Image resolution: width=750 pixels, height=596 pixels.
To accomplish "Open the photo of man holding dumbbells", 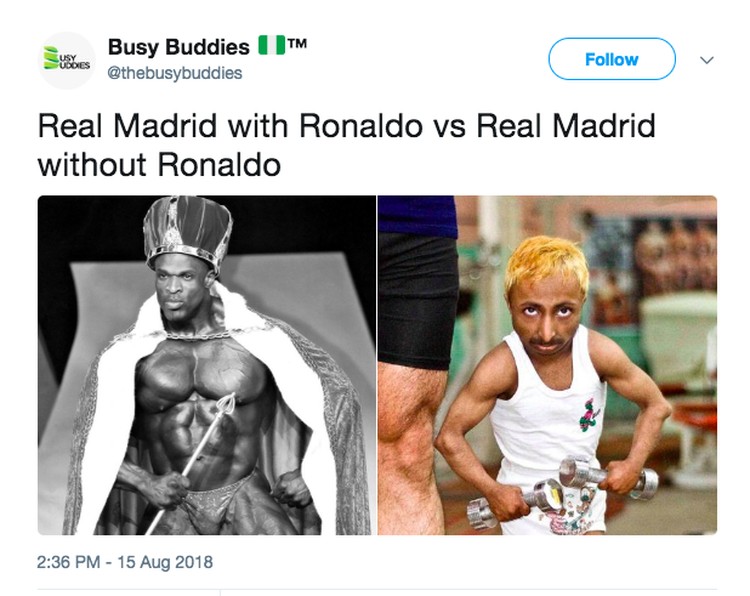I will click(x=547, y=365).
